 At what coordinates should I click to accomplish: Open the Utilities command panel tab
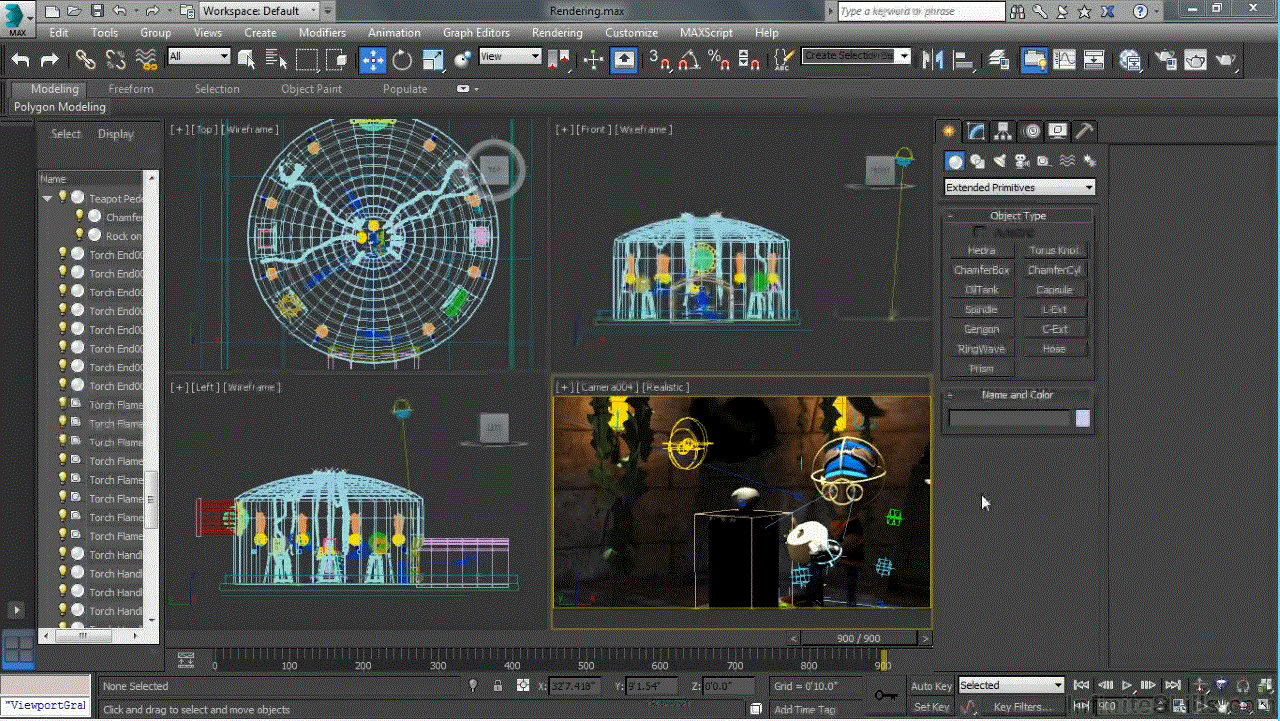1085,131
